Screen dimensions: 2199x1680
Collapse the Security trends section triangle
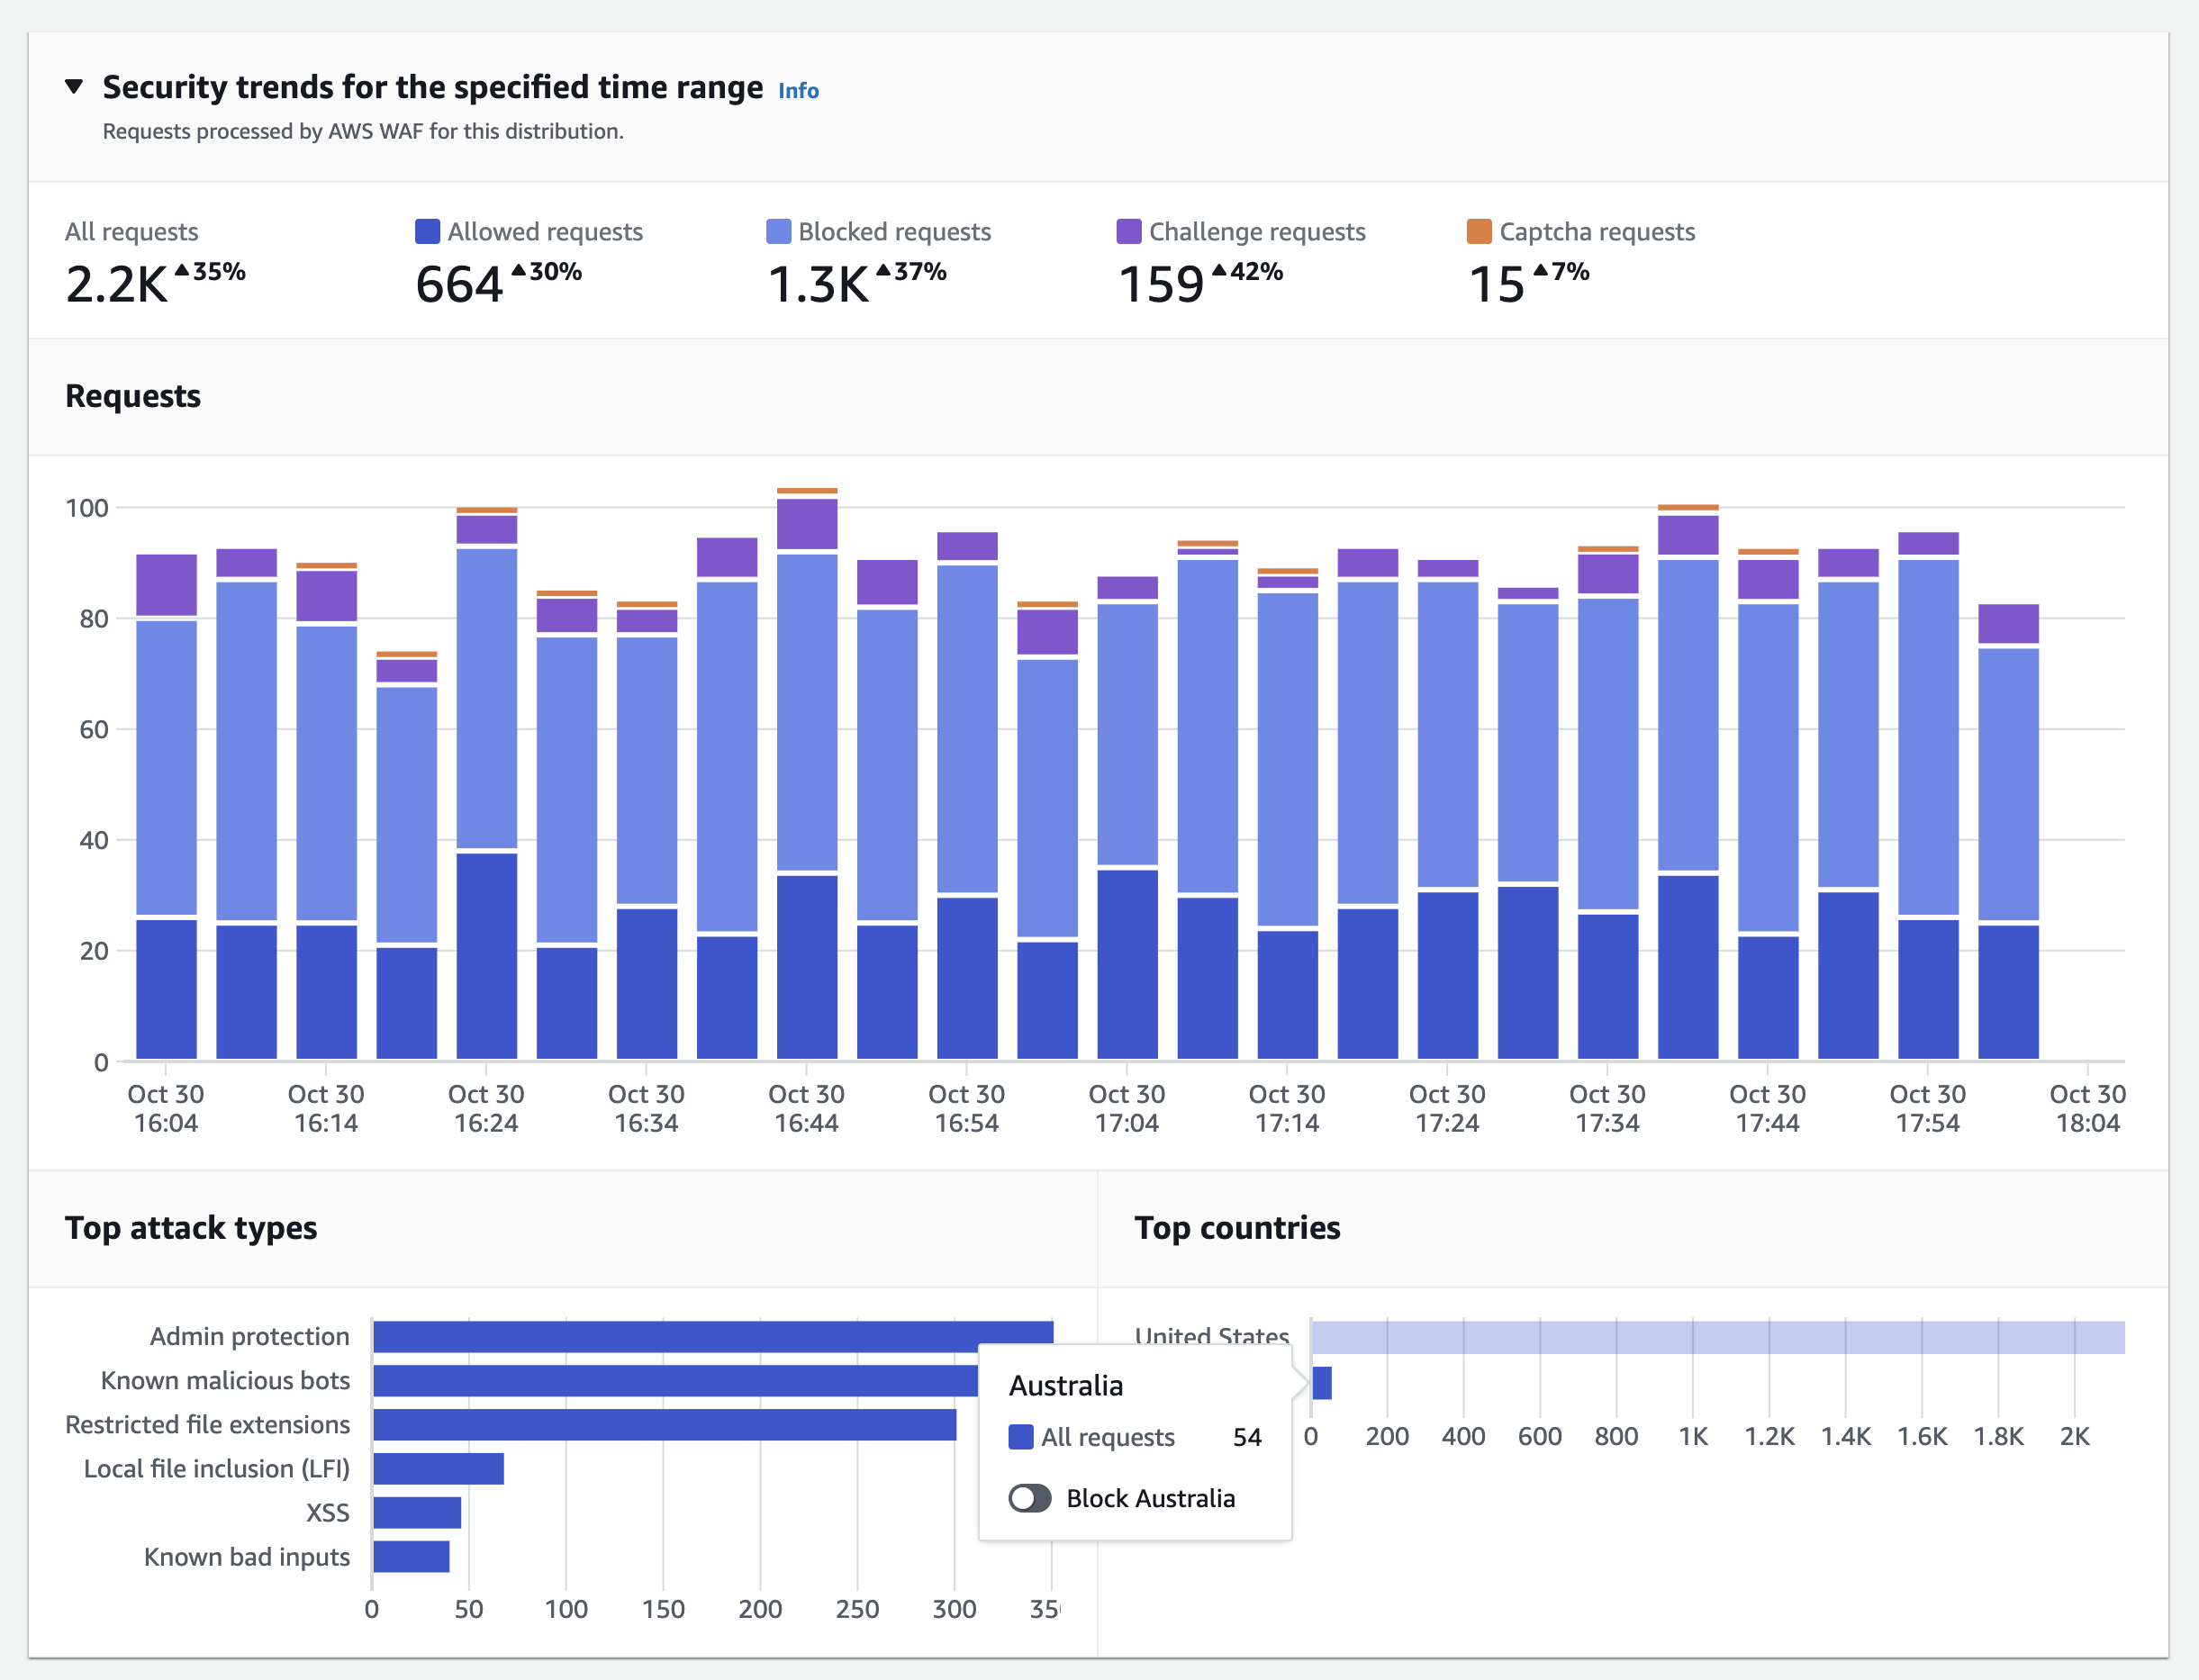(x=74, y=87)
